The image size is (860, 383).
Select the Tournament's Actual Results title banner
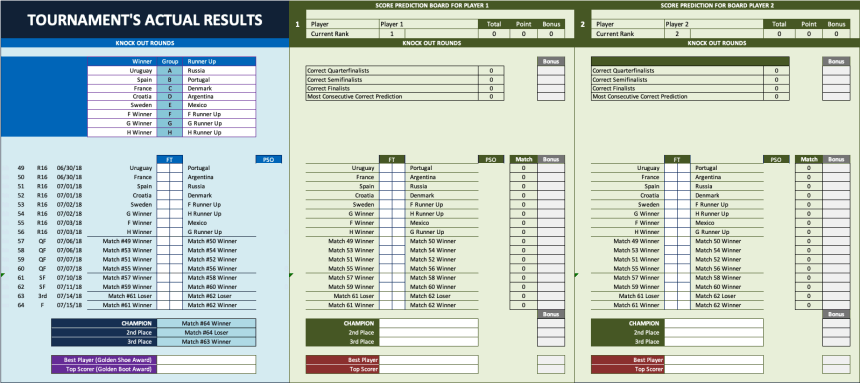pyautogui.click(x=145, y=20)
